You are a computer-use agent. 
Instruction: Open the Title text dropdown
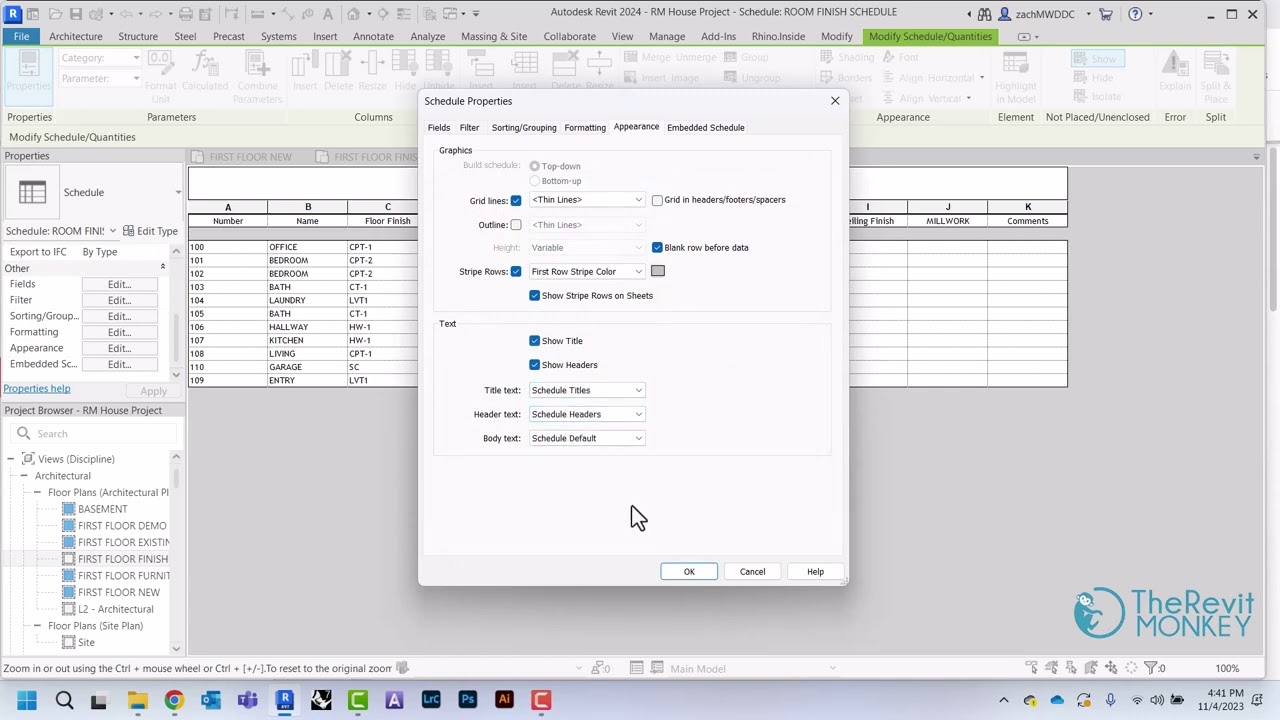coord(587,390)
